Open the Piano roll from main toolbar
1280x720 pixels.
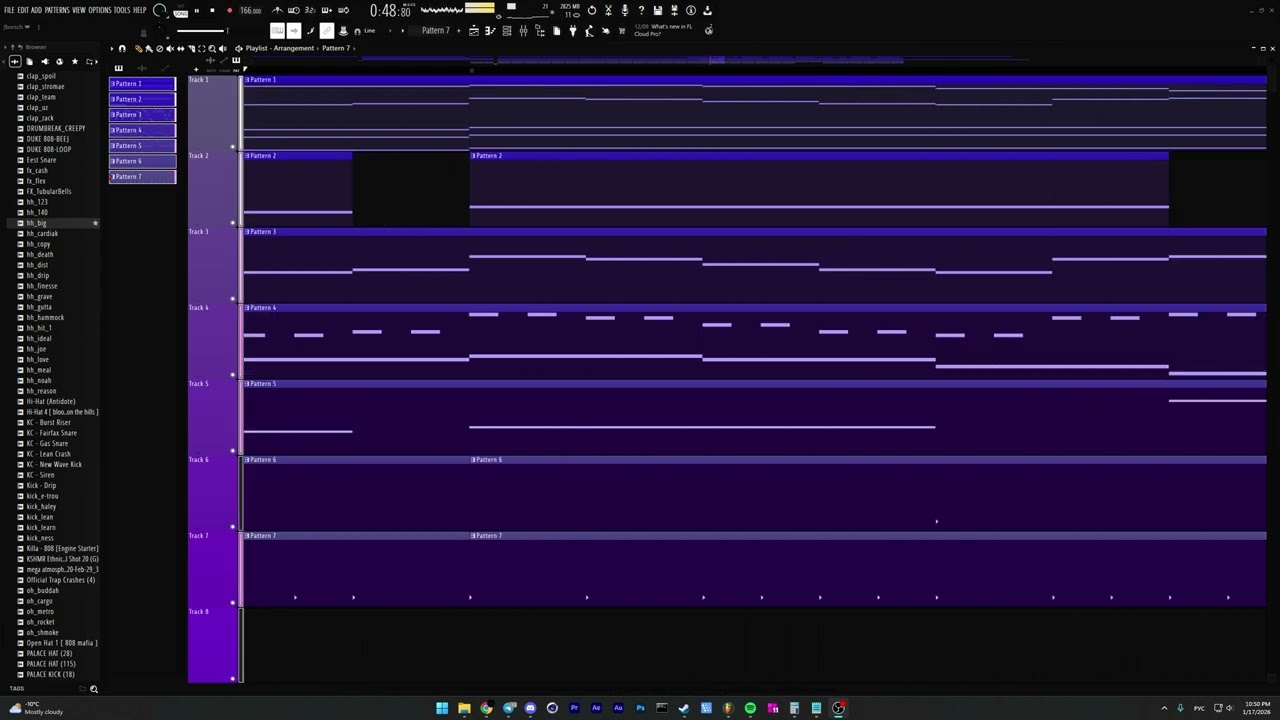click(490, 31)
